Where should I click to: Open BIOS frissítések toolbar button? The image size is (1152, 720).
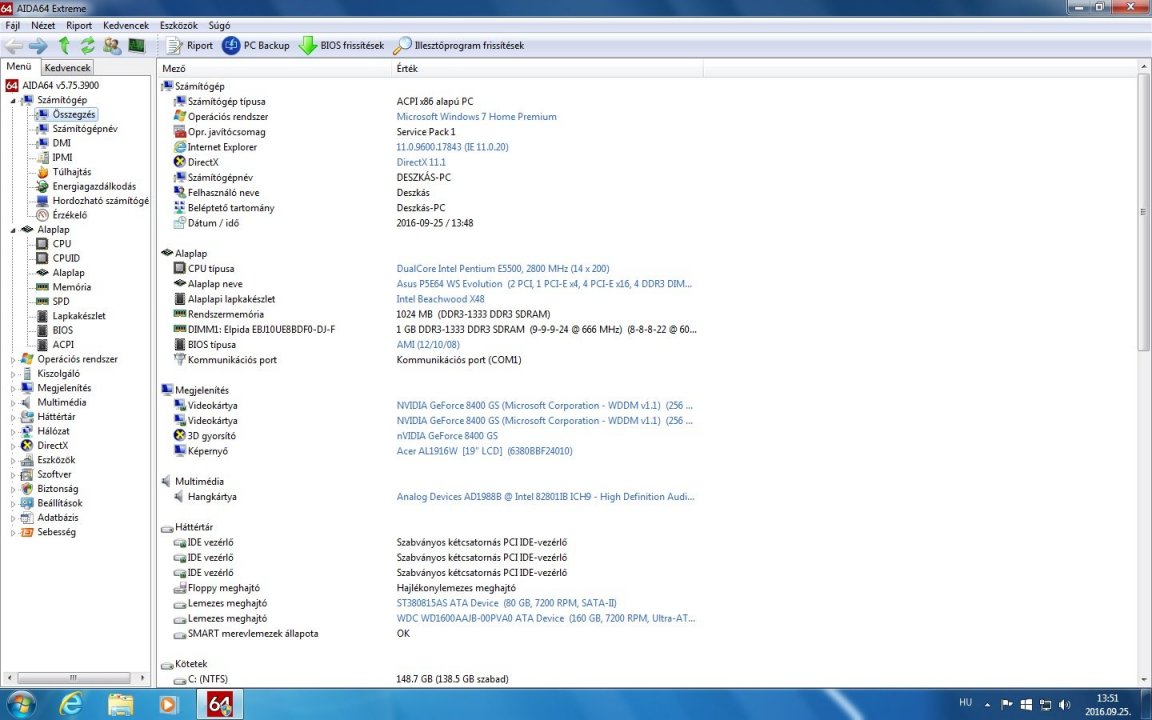(342, 46)
